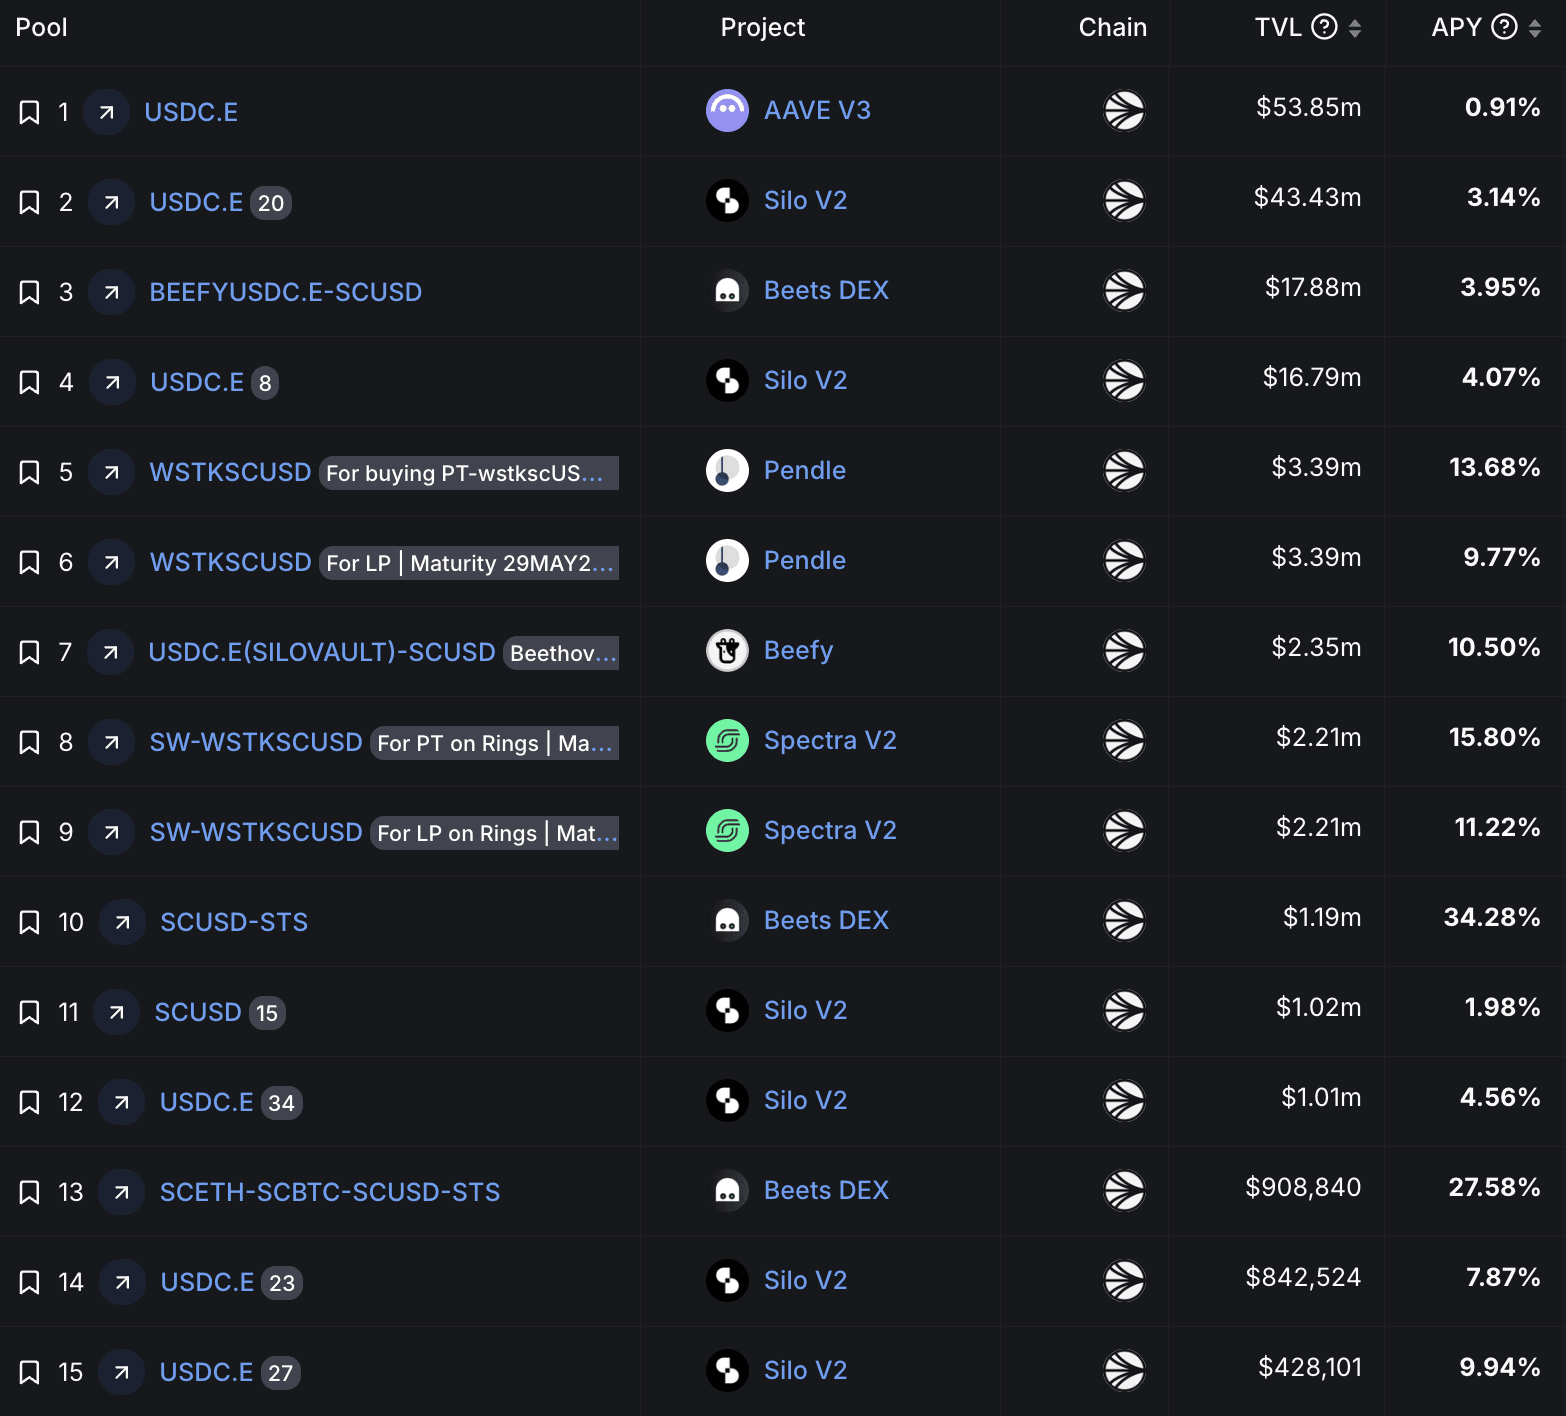Open the USDC.E(SILOVAULT)-SCUSD pool link
1566x1416 pixels.
point(321,652)
